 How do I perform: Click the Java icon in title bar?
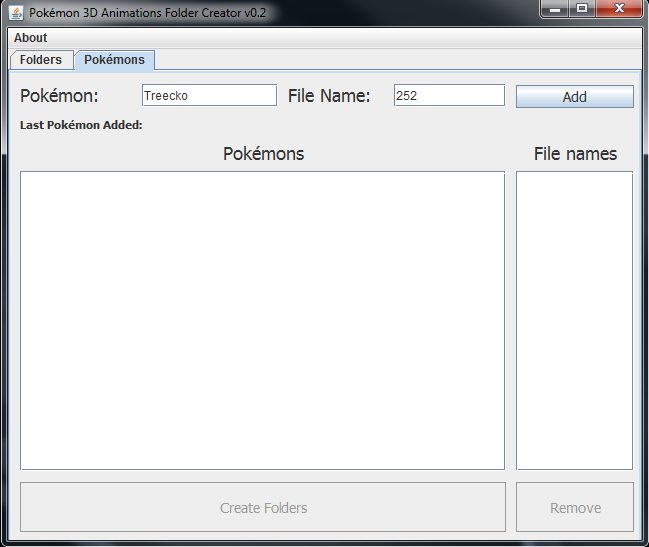click(x=16, y=13)
